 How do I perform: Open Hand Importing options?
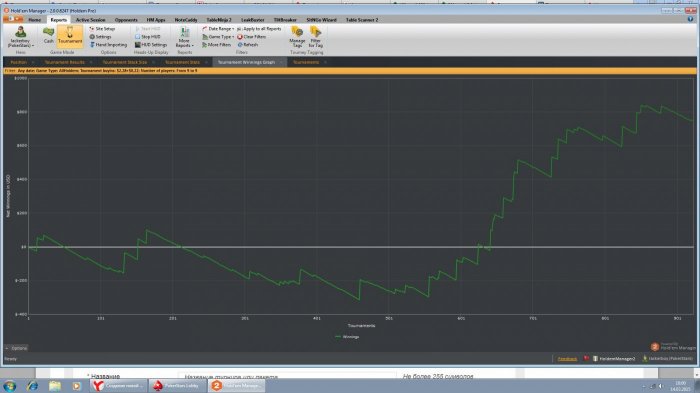point(108,45)
